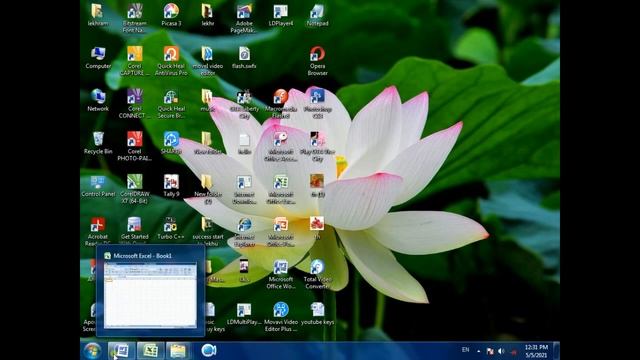Click the Show desktop button
This screenshot has height=360, width=640.
pyautogui.click(x=556, y=351)
